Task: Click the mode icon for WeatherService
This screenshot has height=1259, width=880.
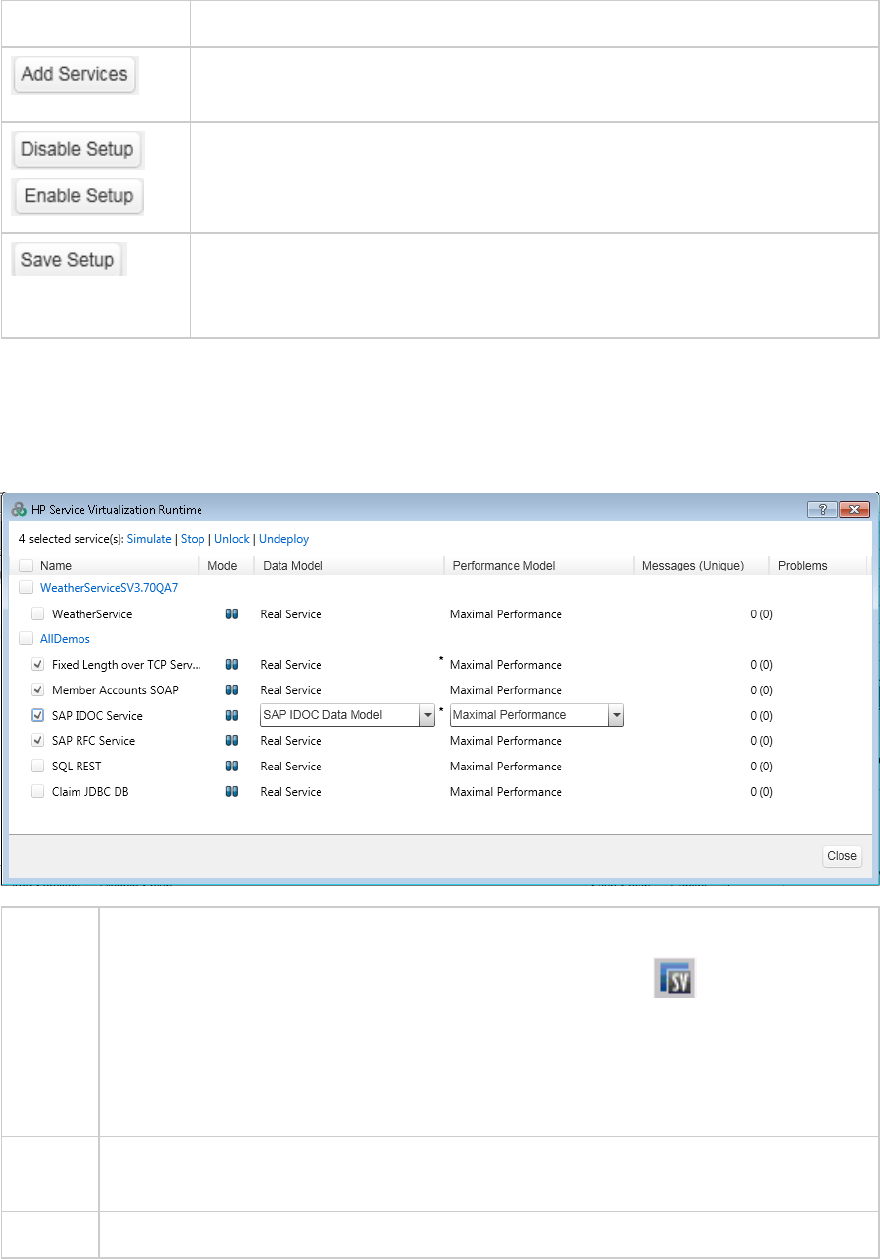Action: pos(231,614)
